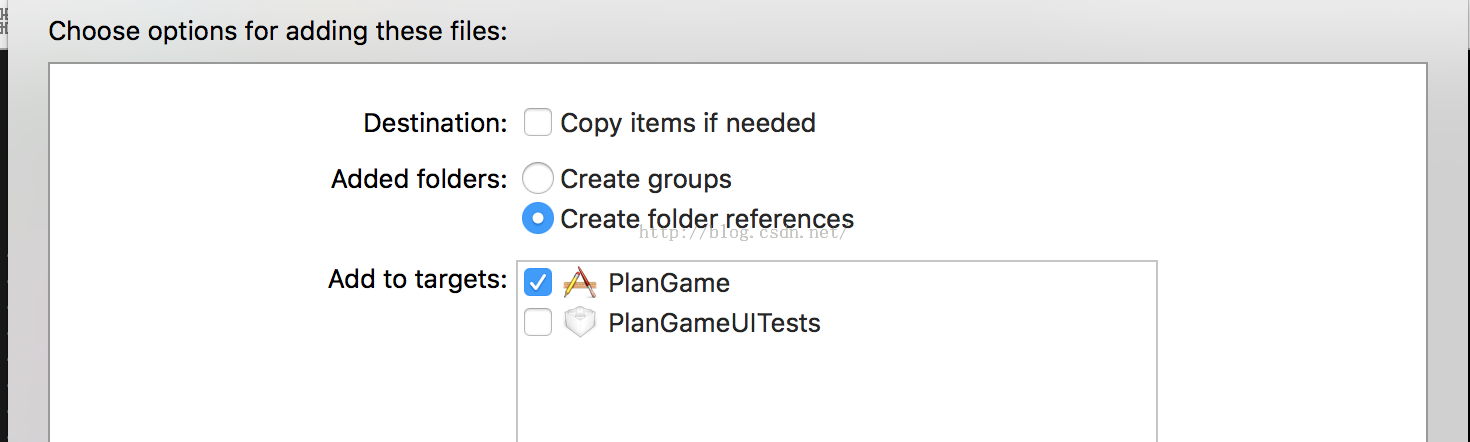Click the dark window strip at left edge
1470x442 pixels.
pos(3,250)
